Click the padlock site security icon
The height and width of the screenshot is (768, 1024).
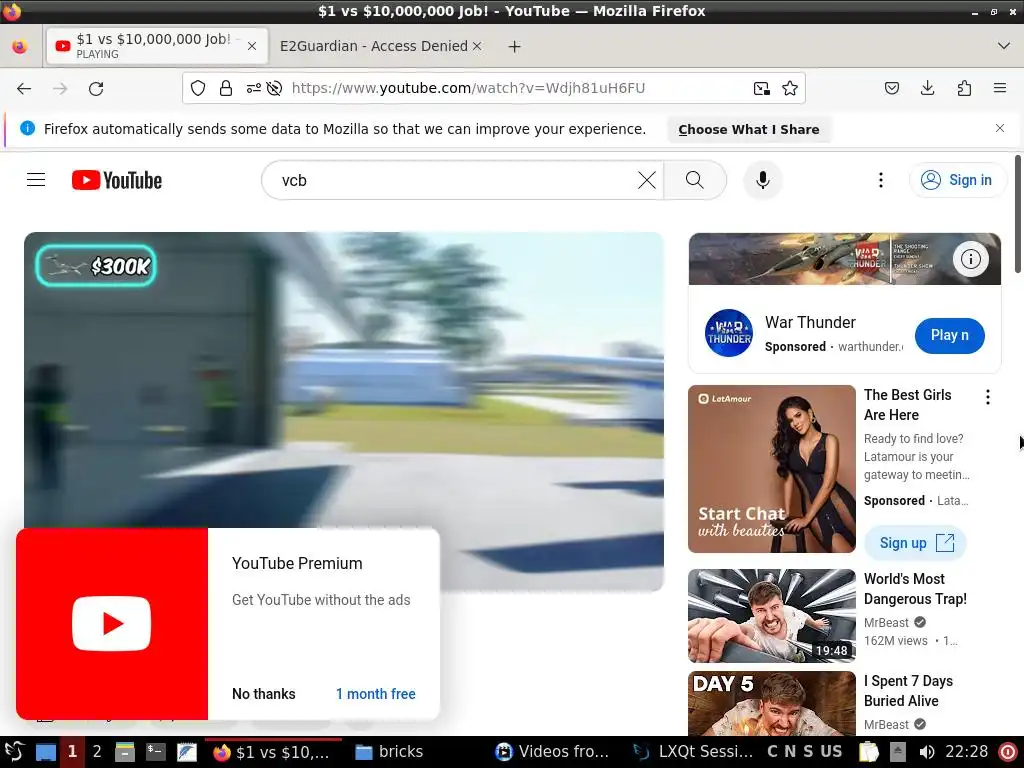pos(226,88)
